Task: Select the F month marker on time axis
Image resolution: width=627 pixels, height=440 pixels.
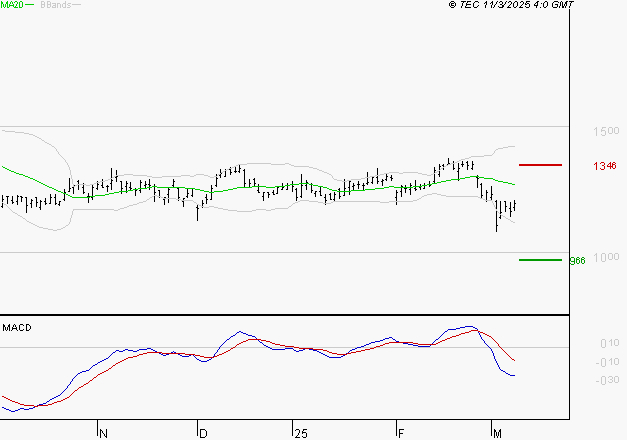Action: [401, 433]
